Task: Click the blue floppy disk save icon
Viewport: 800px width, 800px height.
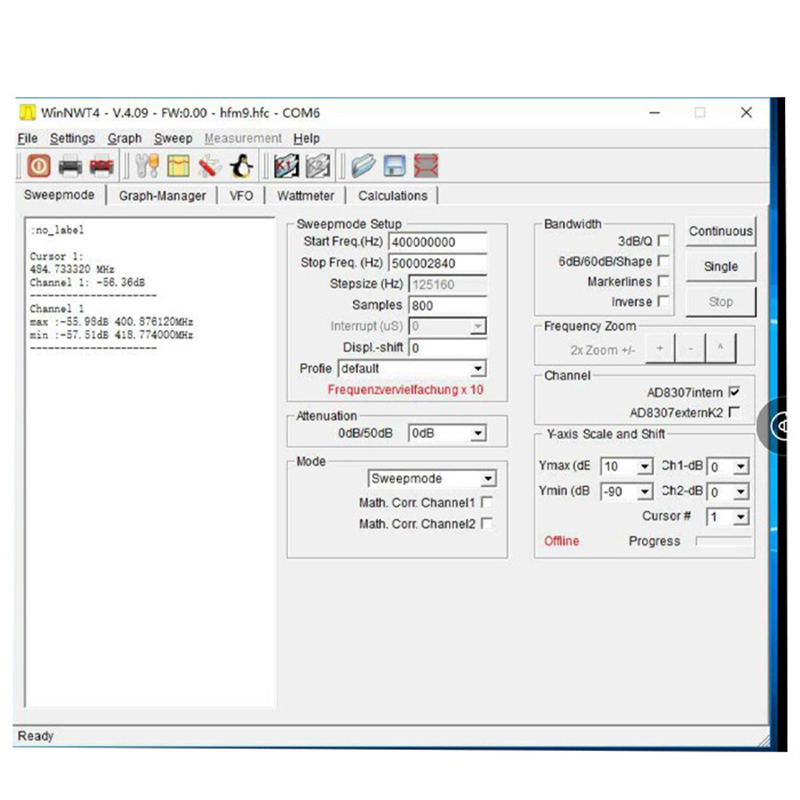Action: click(x=395, y=166)
